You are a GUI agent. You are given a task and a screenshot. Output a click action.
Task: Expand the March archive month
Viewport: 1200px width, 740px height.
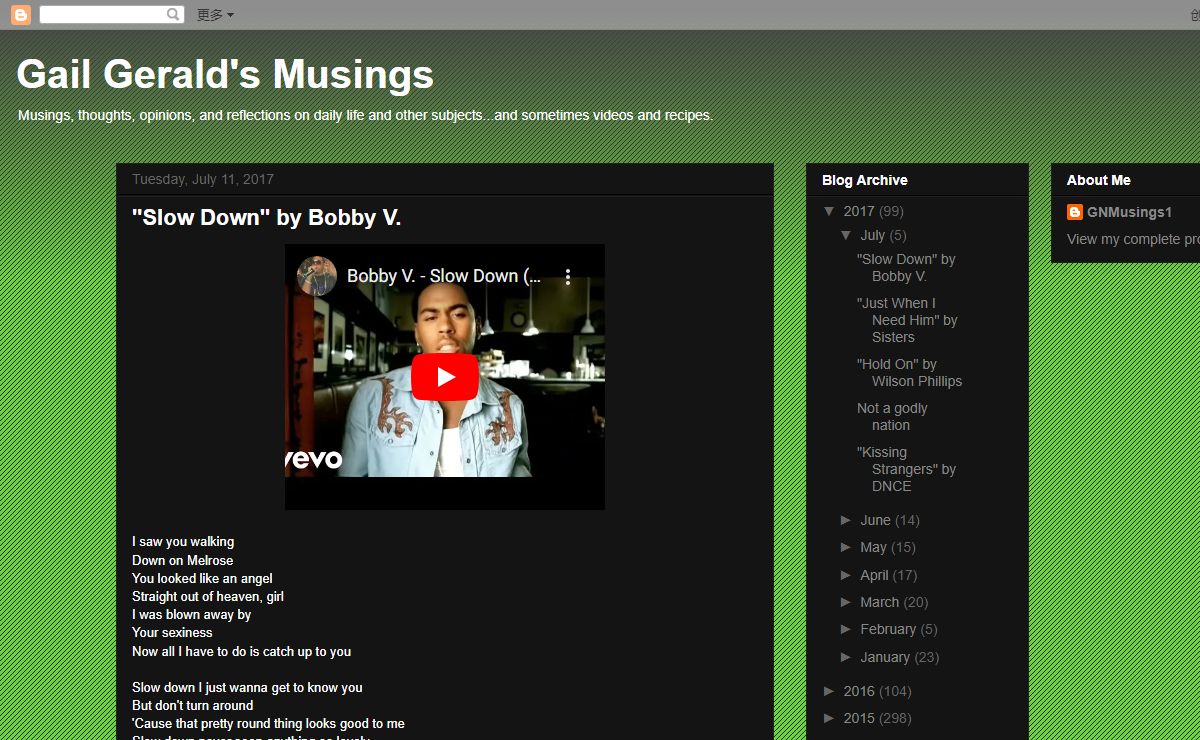coord(846,602)
